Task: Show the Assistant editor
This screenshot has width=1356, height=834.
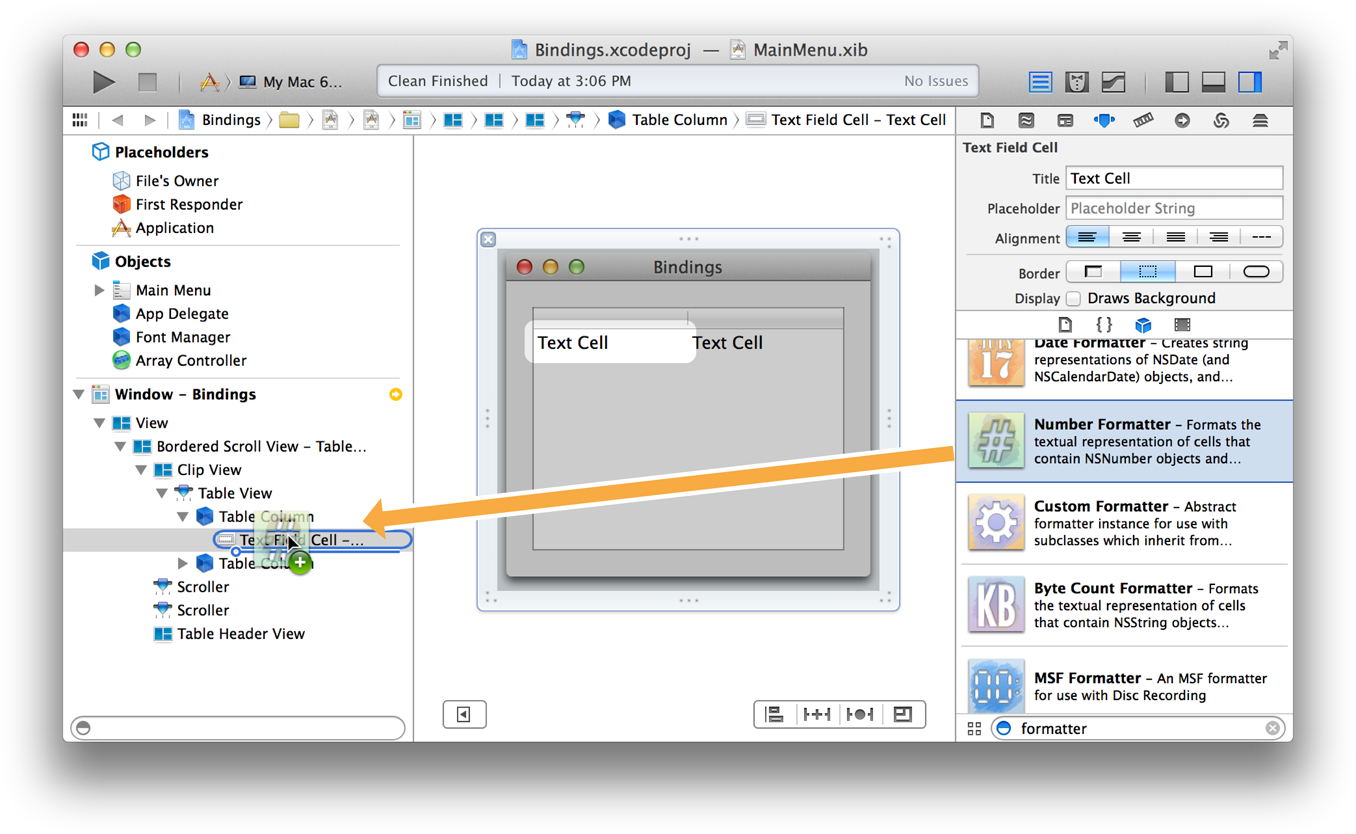Action: 1076,82
